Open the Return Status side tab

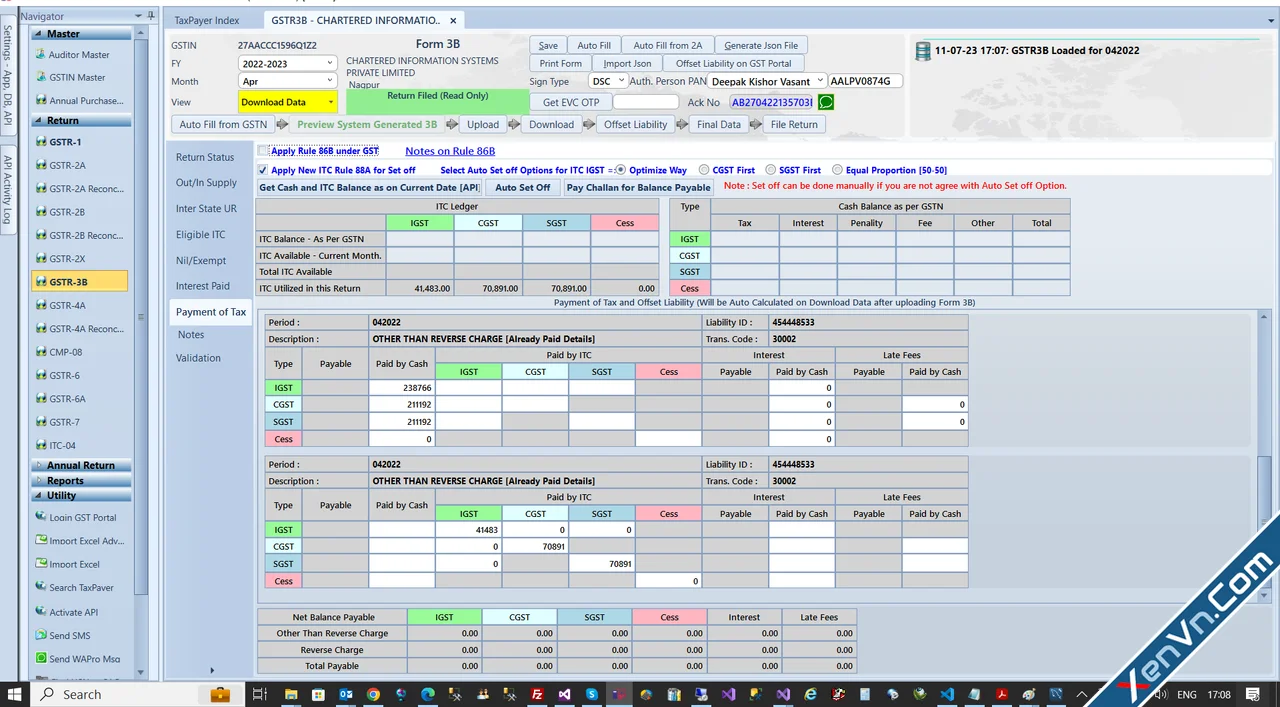click(205, 157)
